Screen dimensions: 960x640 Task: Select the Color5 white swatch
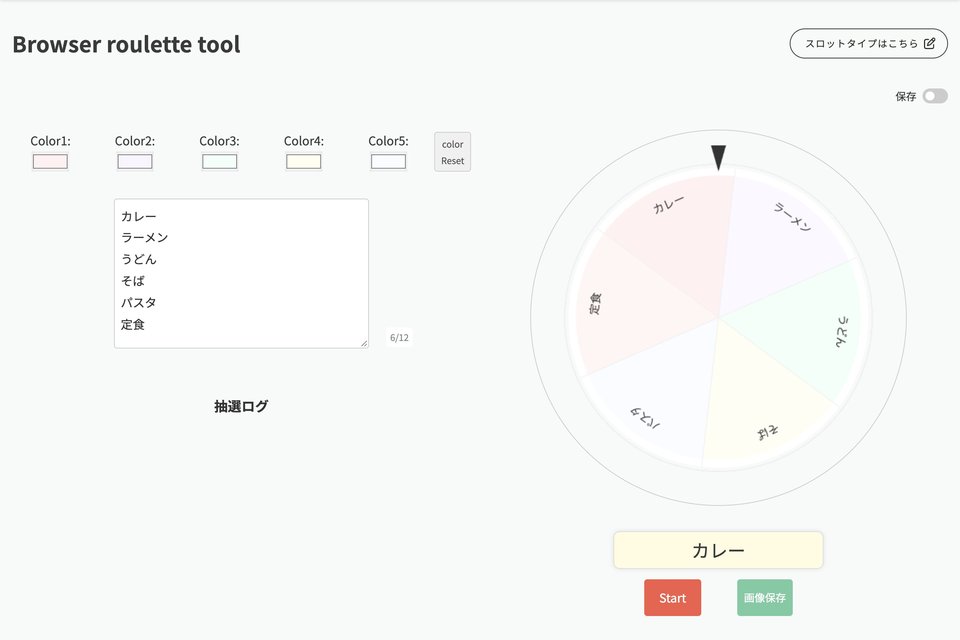(x=388, y=162)
